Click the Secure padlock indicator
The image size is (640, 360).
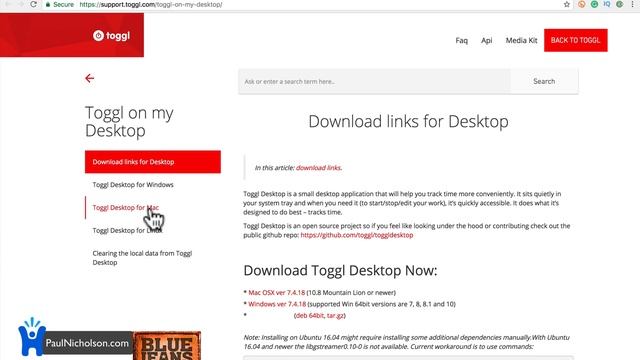[x=60, y=4]
